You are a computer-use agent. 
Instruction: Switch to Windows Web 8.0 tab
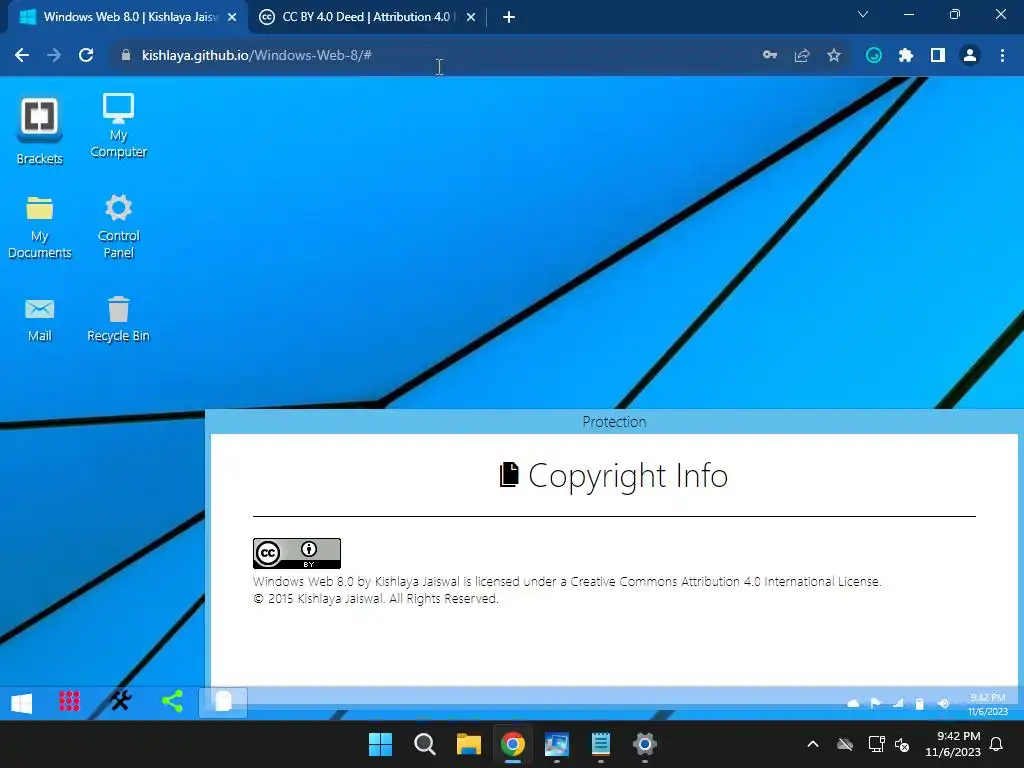pyautogui.click(x=128, y=17)
